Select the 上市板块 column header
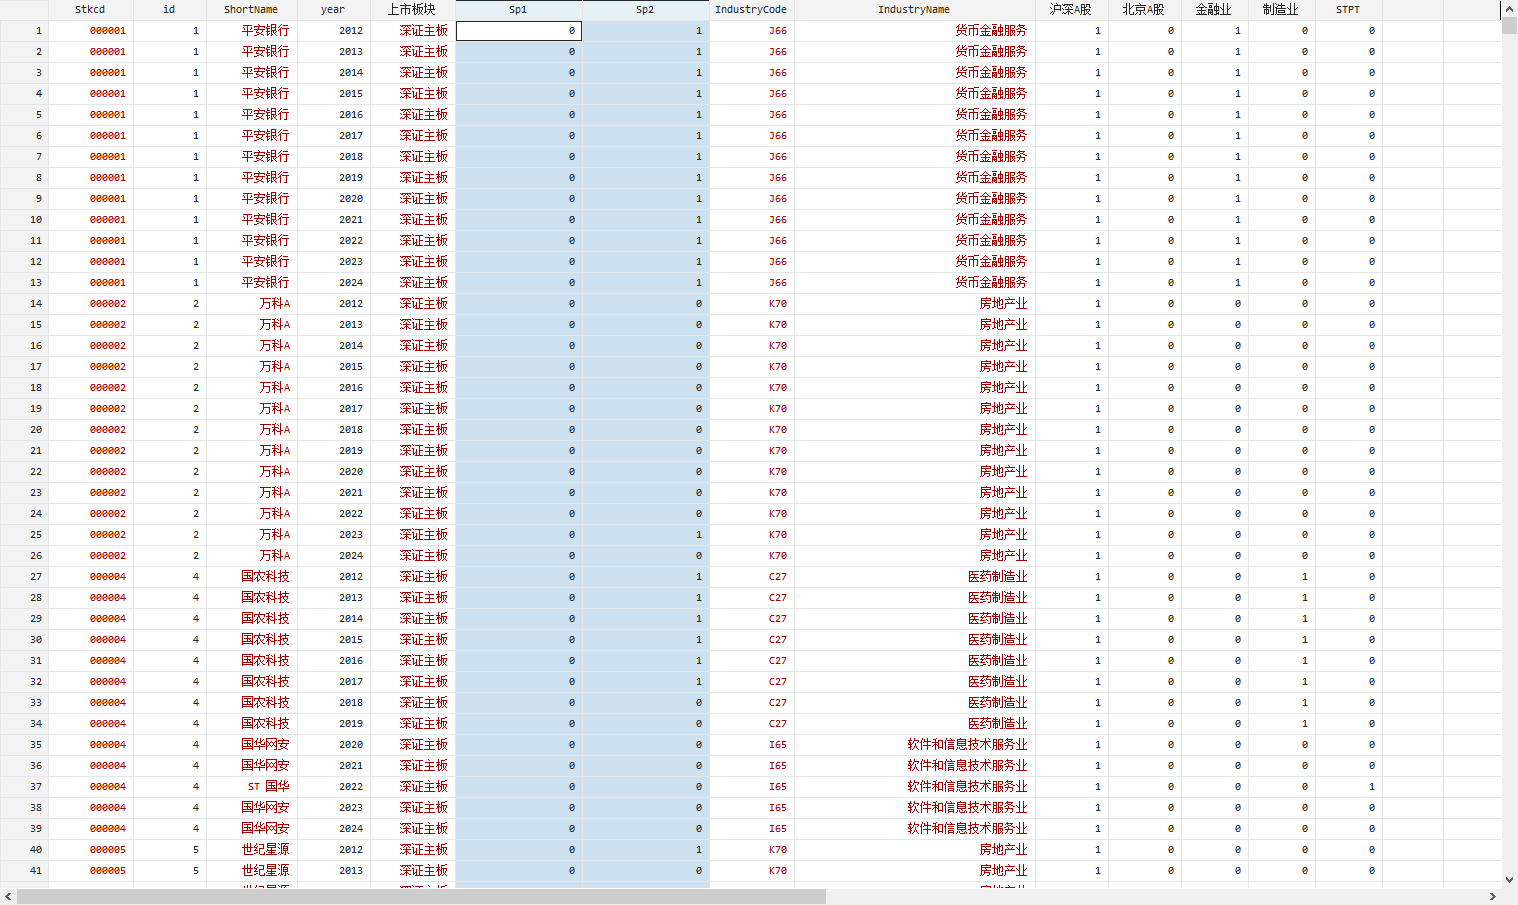1518x905 pixels. 412,10
